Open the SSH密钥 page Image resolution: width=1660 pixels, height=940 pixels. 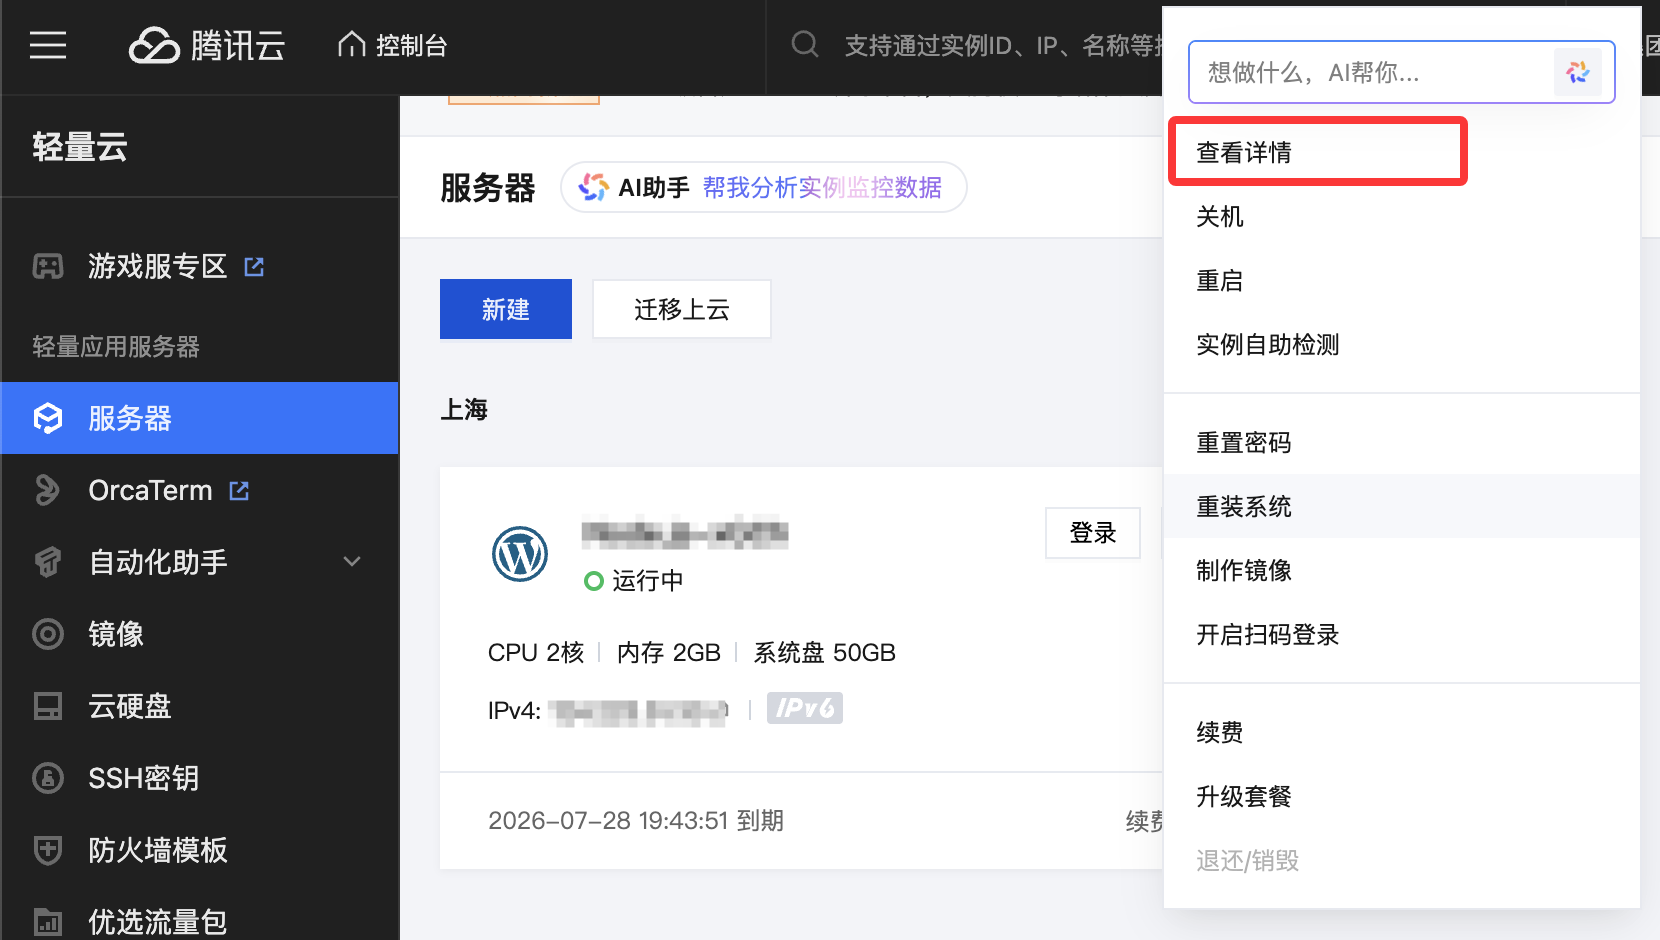pos(143,778)
